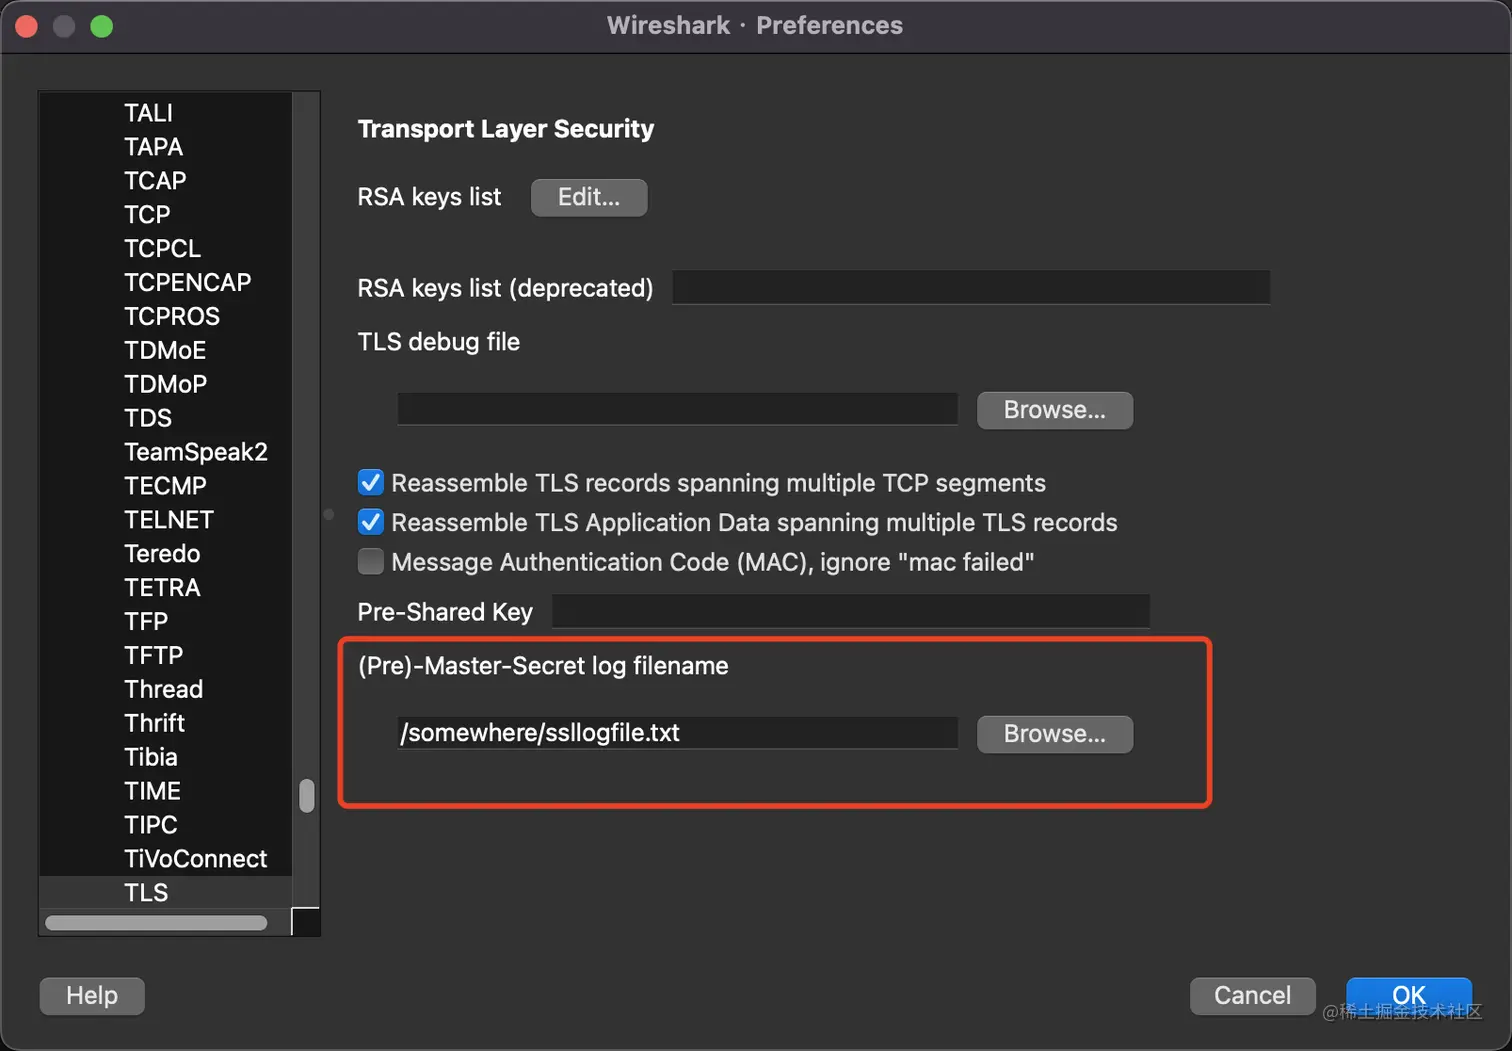
Task: Click the horizontal scrollbar of protocol list
Action: (x=156, y=923)
